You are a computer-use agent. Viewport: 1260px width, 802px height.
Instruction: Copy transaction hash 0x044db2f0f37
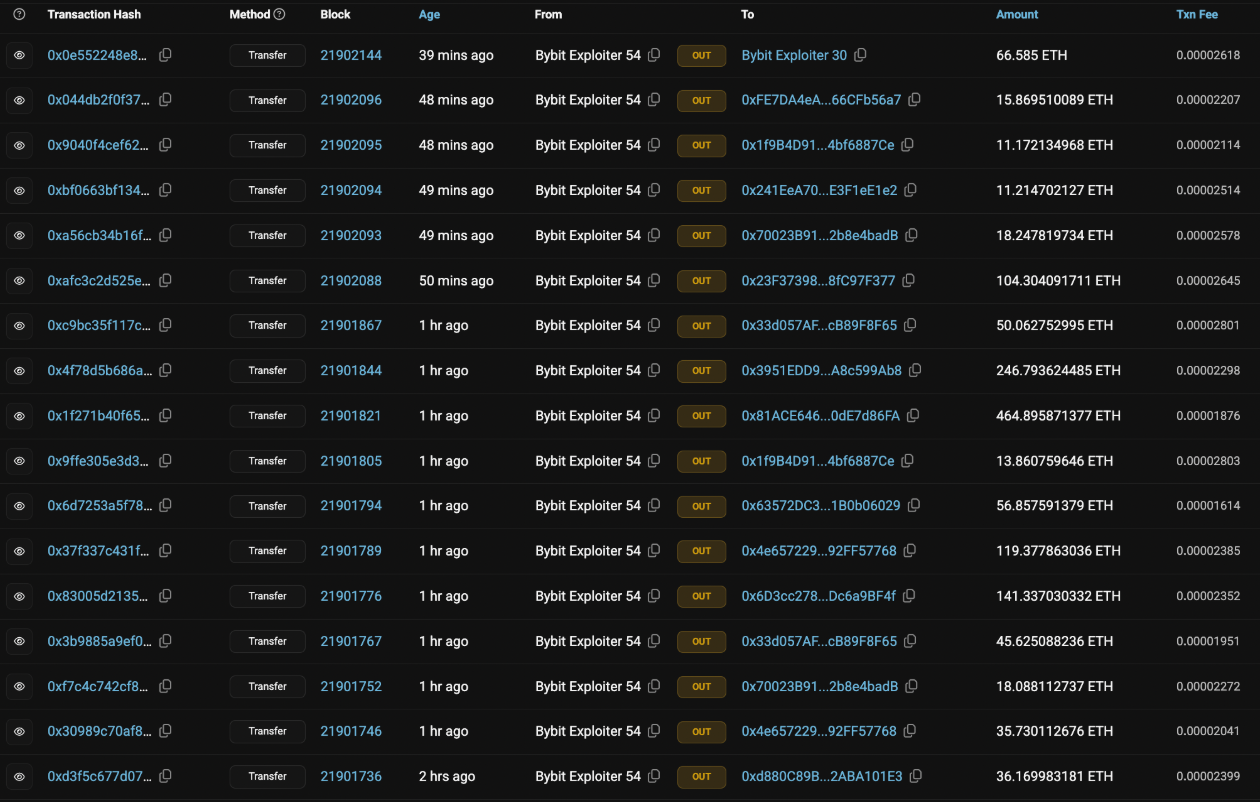coord(165,100)
